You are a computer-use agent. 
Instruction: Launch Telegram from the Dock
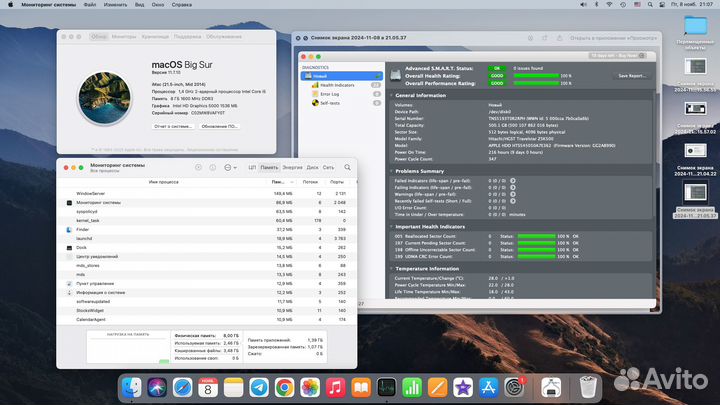[x=259, y=388]
